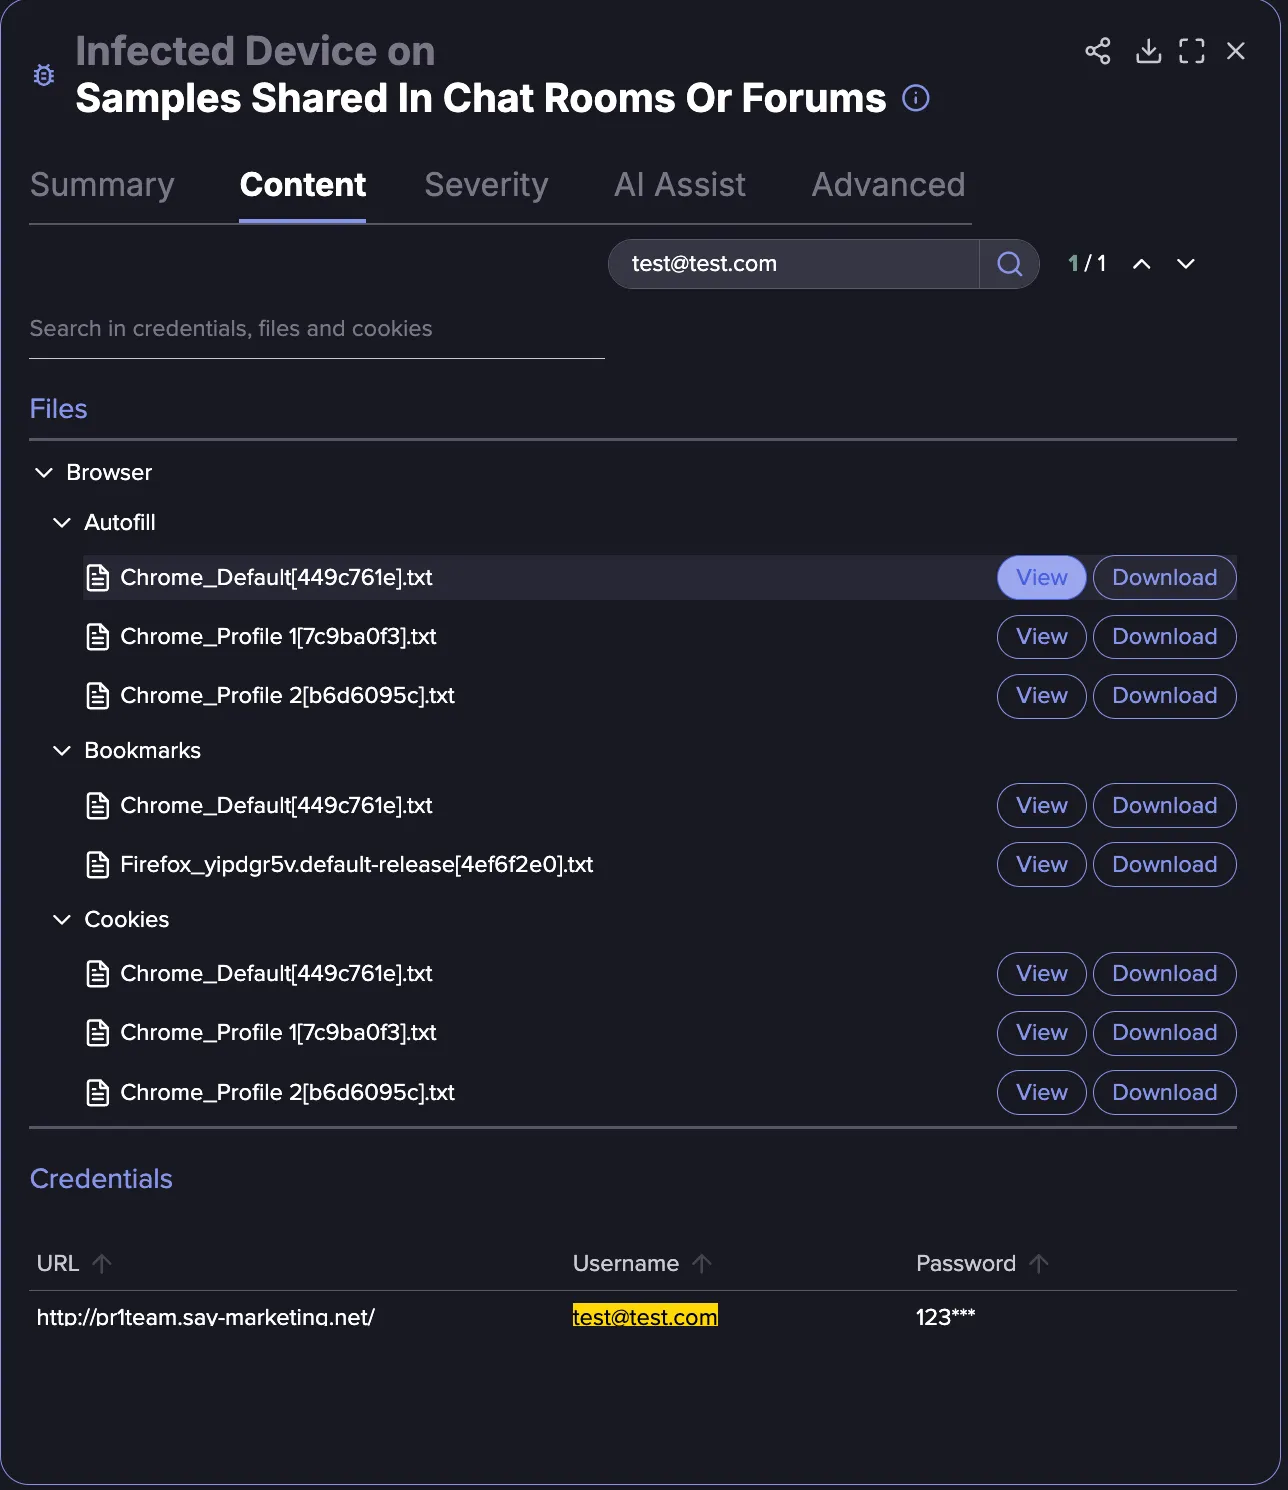Click the 123*** password value
The height and width of the screenshot is (1490, 1288).
click(x=945, y=1317)
